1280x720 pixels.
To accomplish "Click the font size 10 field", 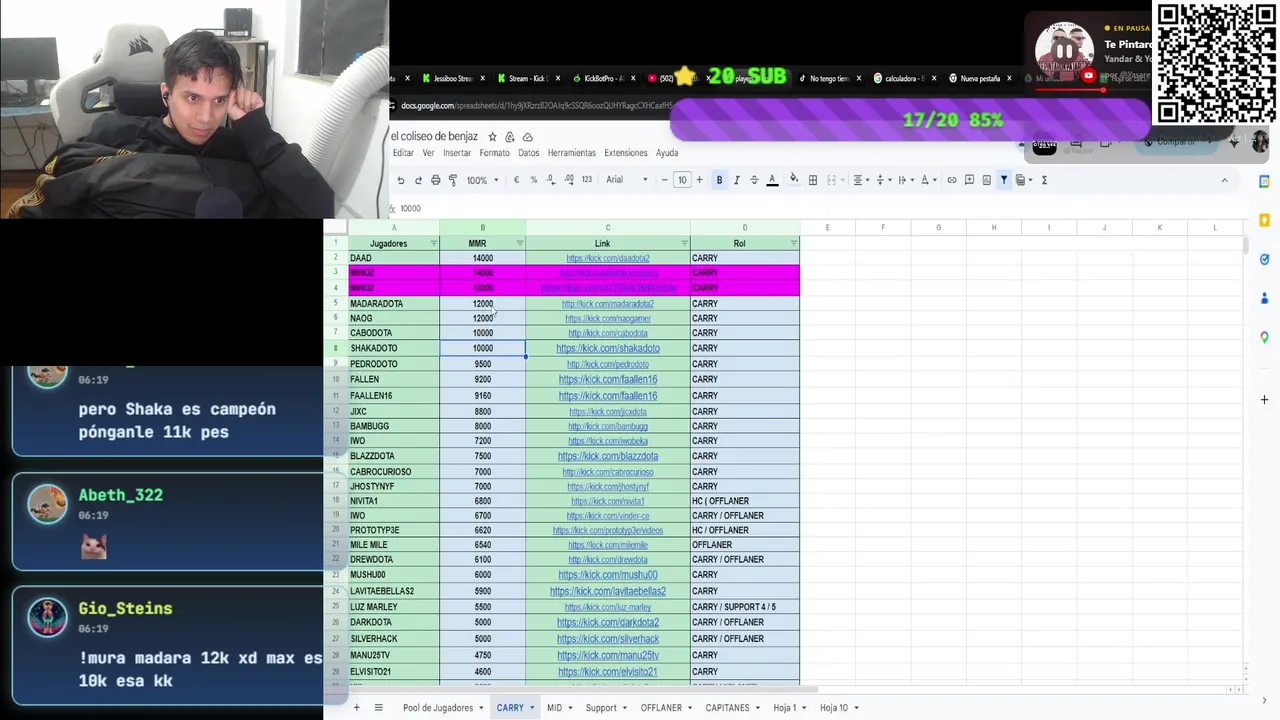I will tap(682, 180).
